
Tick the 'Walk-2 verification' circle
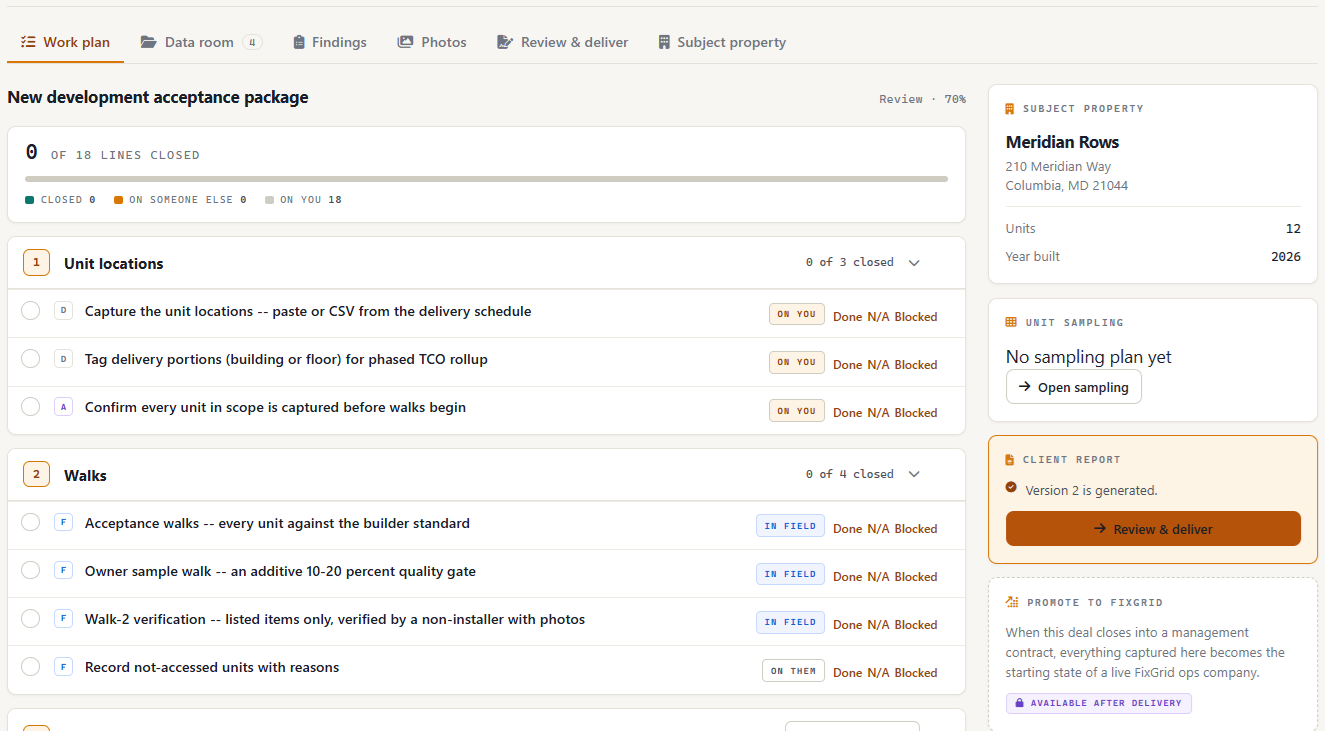tap(30, 619)
